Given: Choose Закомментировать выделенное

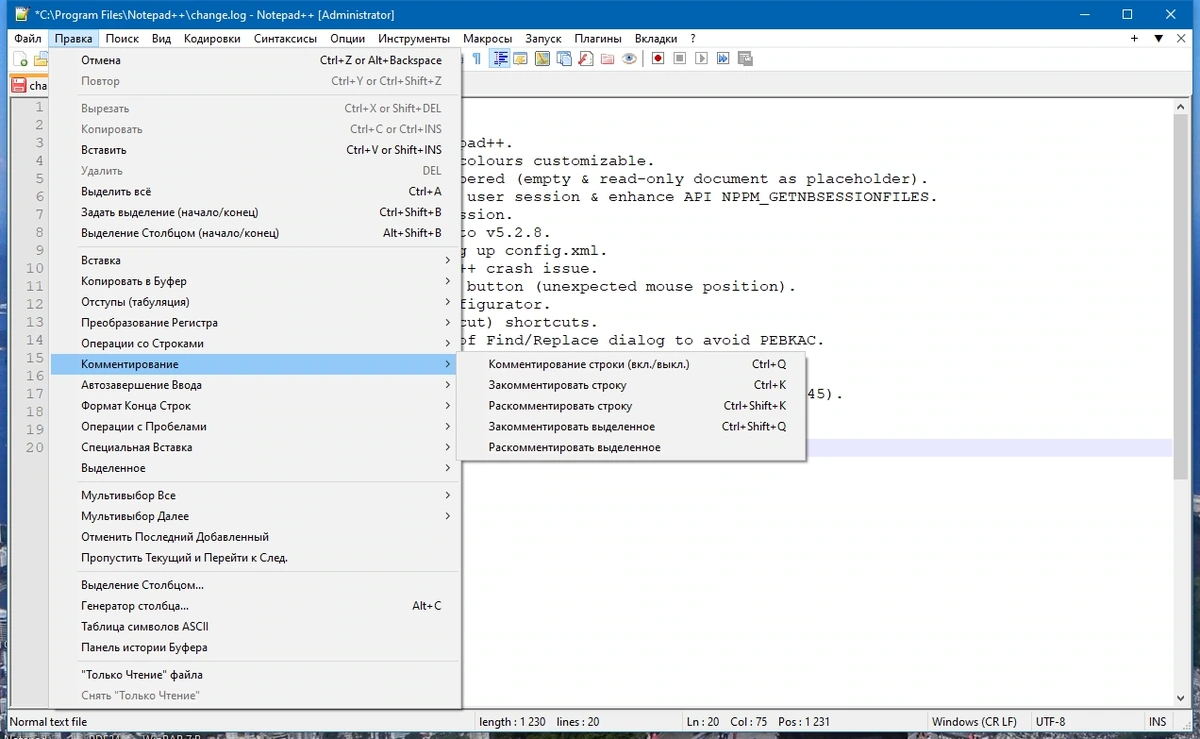Looking at the screenshot, I should click(x=631, y=426).
